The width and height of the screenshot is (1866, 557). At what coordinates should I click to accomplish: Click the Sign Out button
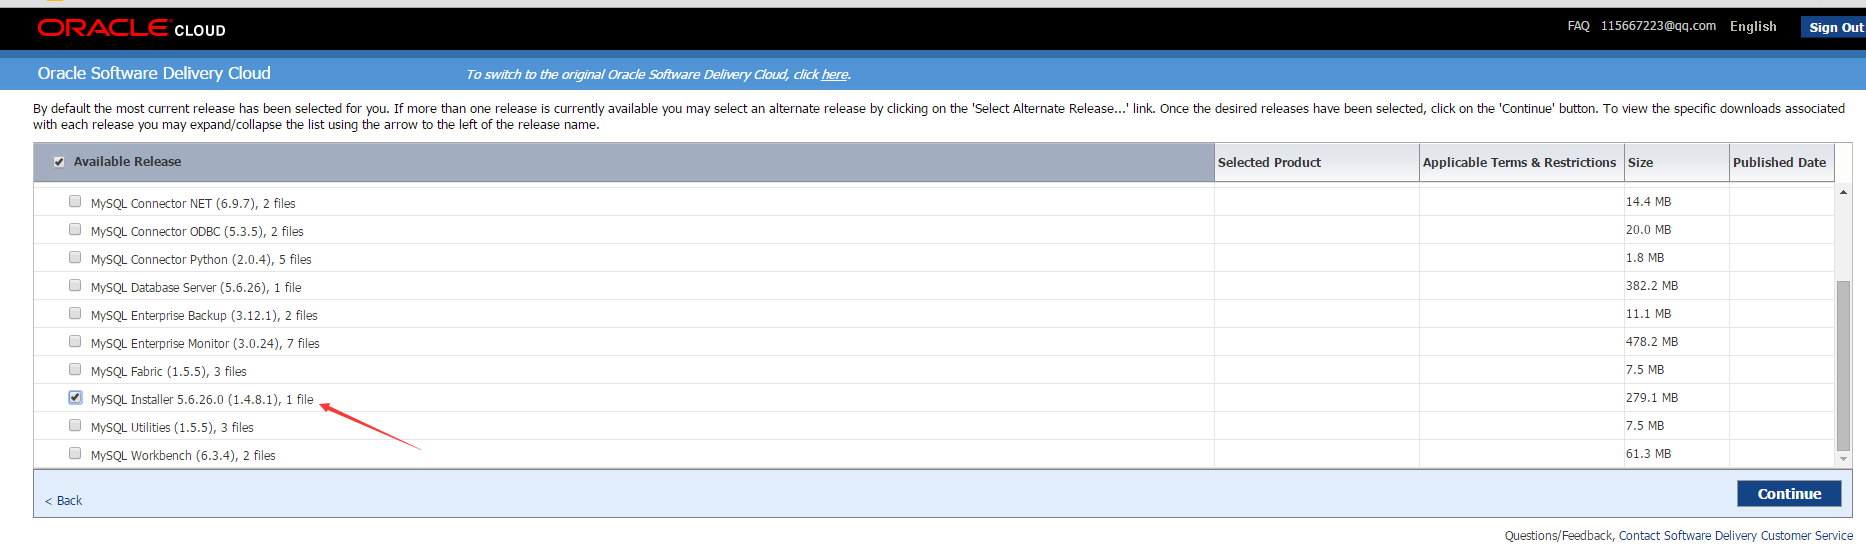coord(1835,28)
